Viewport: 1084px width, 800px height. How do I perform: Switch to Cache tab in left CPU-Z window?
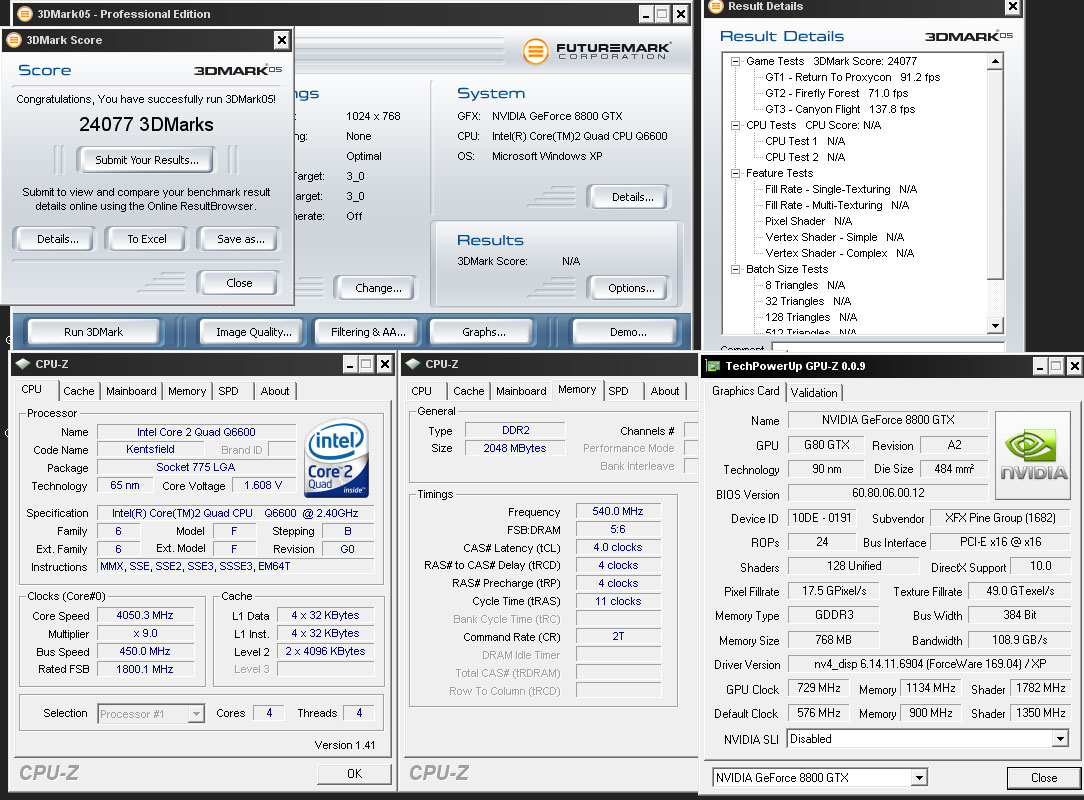(x=79, y=391)
